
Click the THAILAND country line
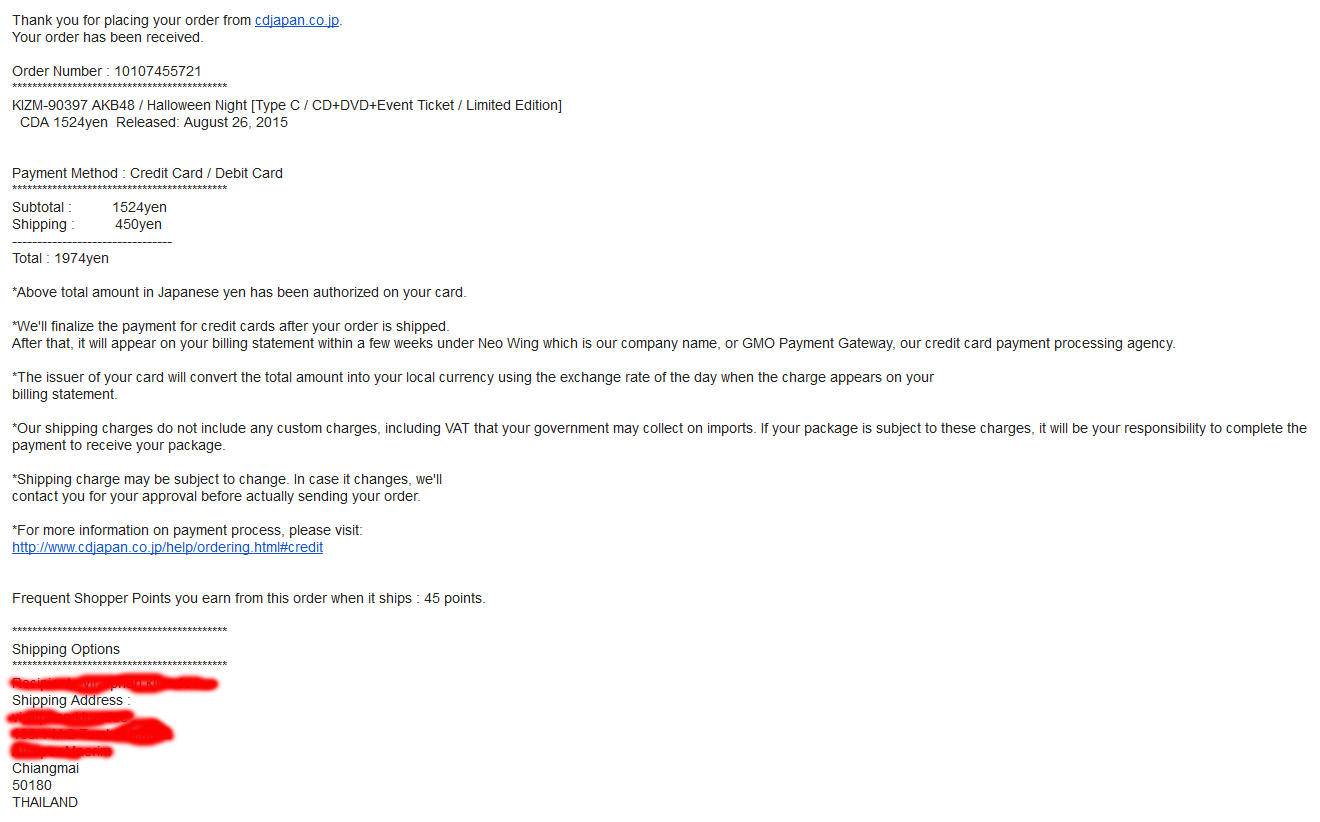point(45,802)
